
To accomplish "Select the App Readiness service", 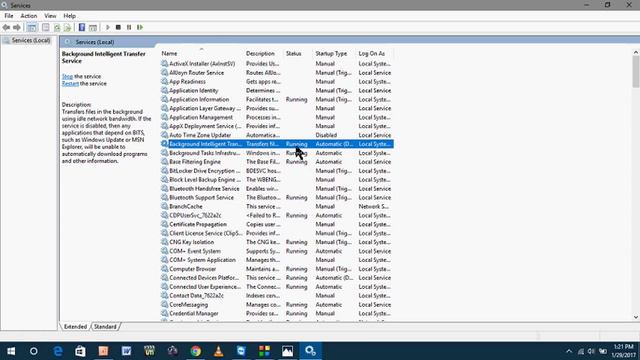I will 277,82.
